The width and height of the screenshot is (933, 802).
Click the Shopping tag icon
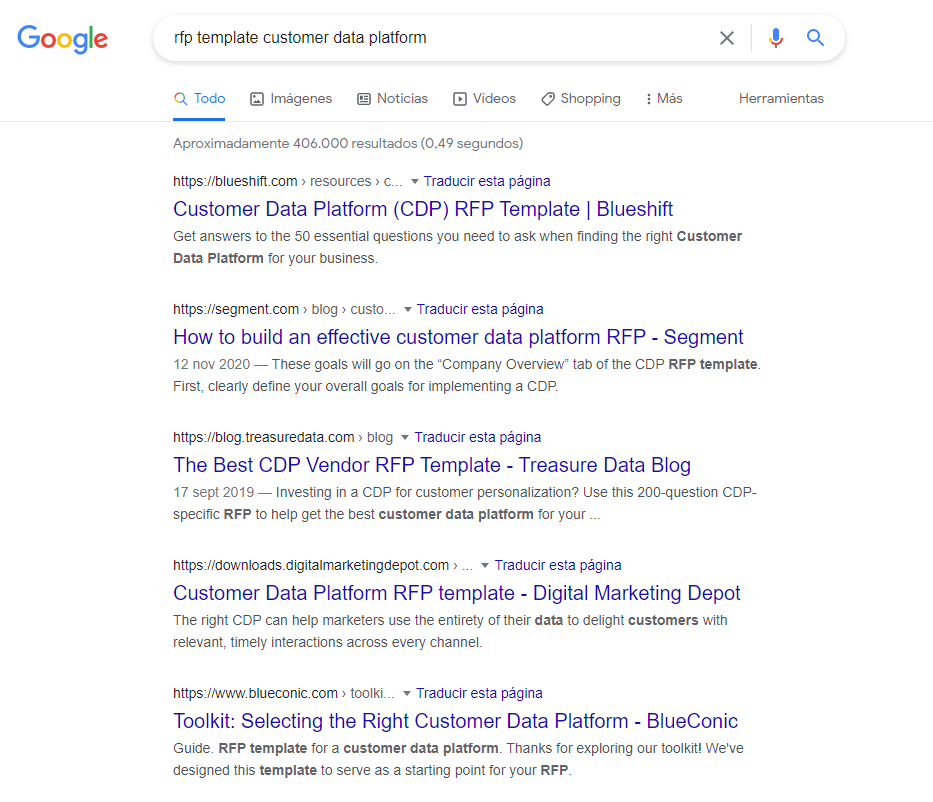pos(547,99)
